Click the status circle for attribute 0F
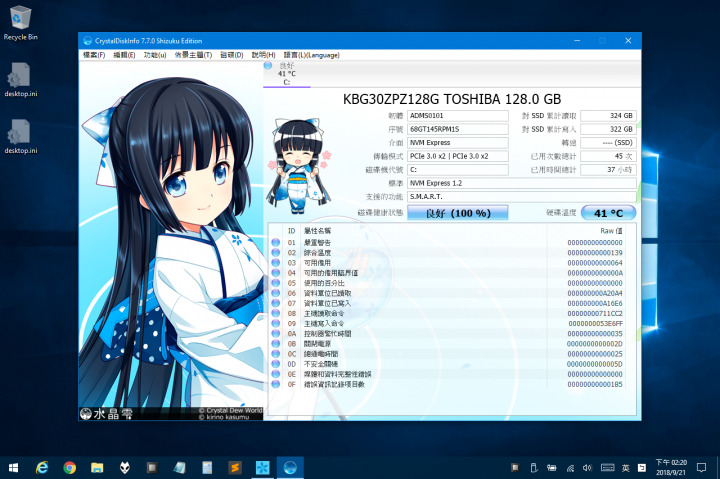720x479 pixels. (x=276, y=384)
